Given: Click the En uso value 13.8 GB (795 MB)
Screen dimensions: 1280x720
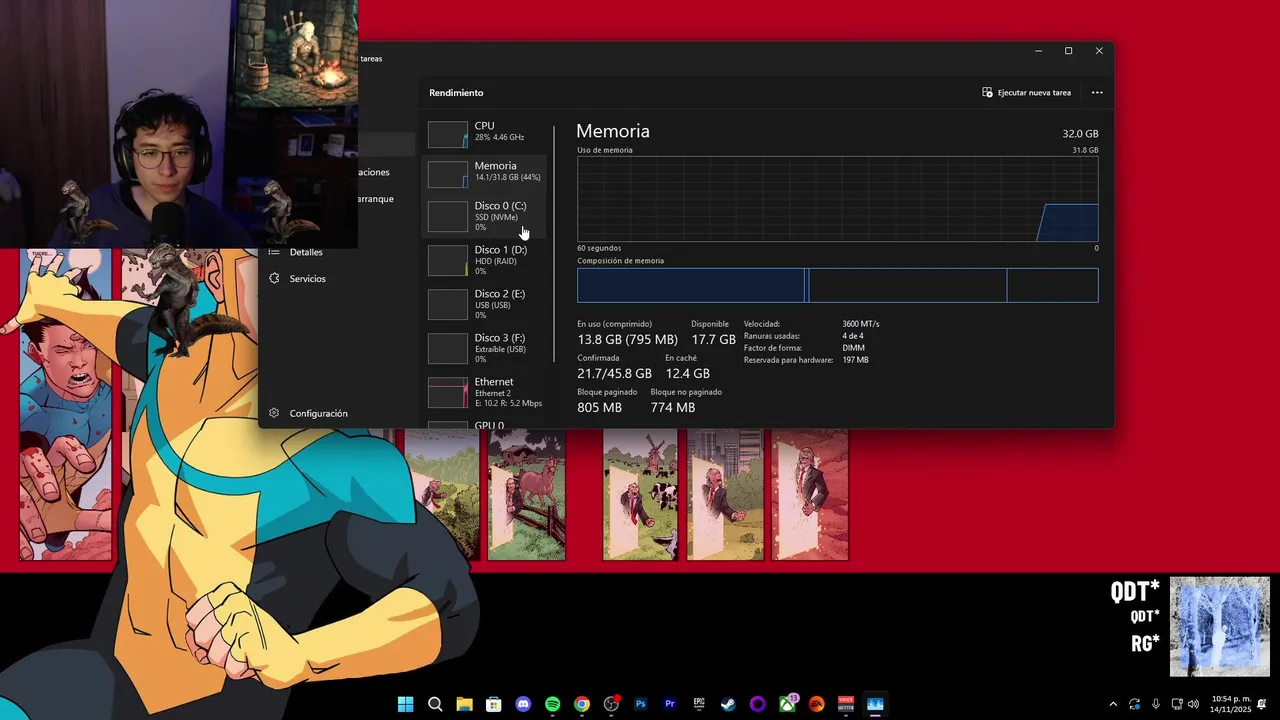Looking at the screenshot, I should pos(627,340).
